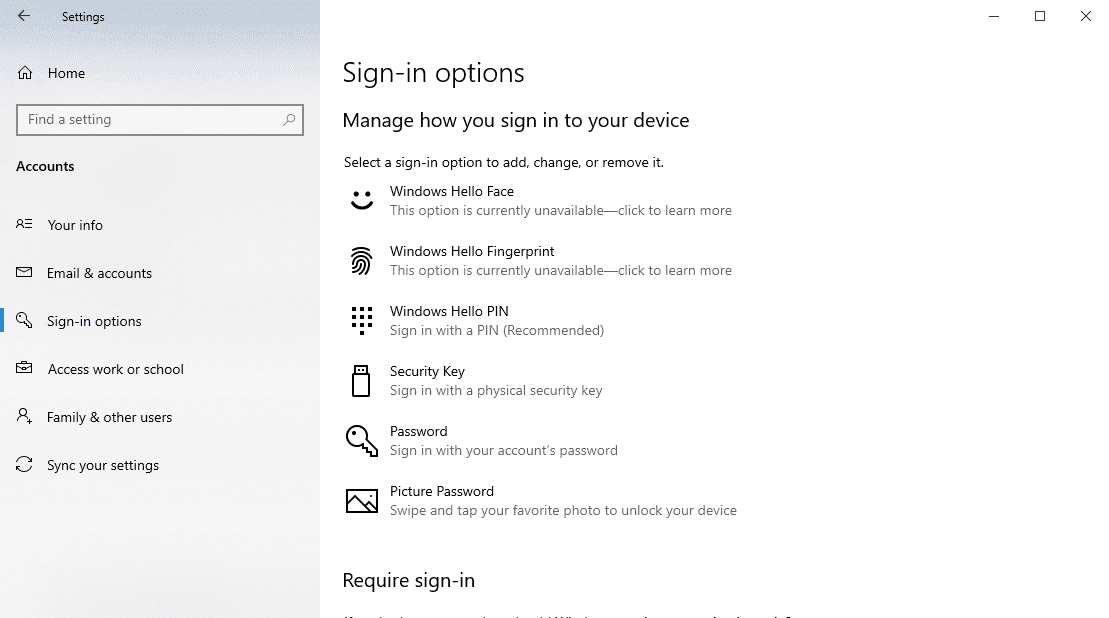The height and width of the screenshot is (618, 1109).
Task: Click the Settings window title text
Action: coord(83,17)
